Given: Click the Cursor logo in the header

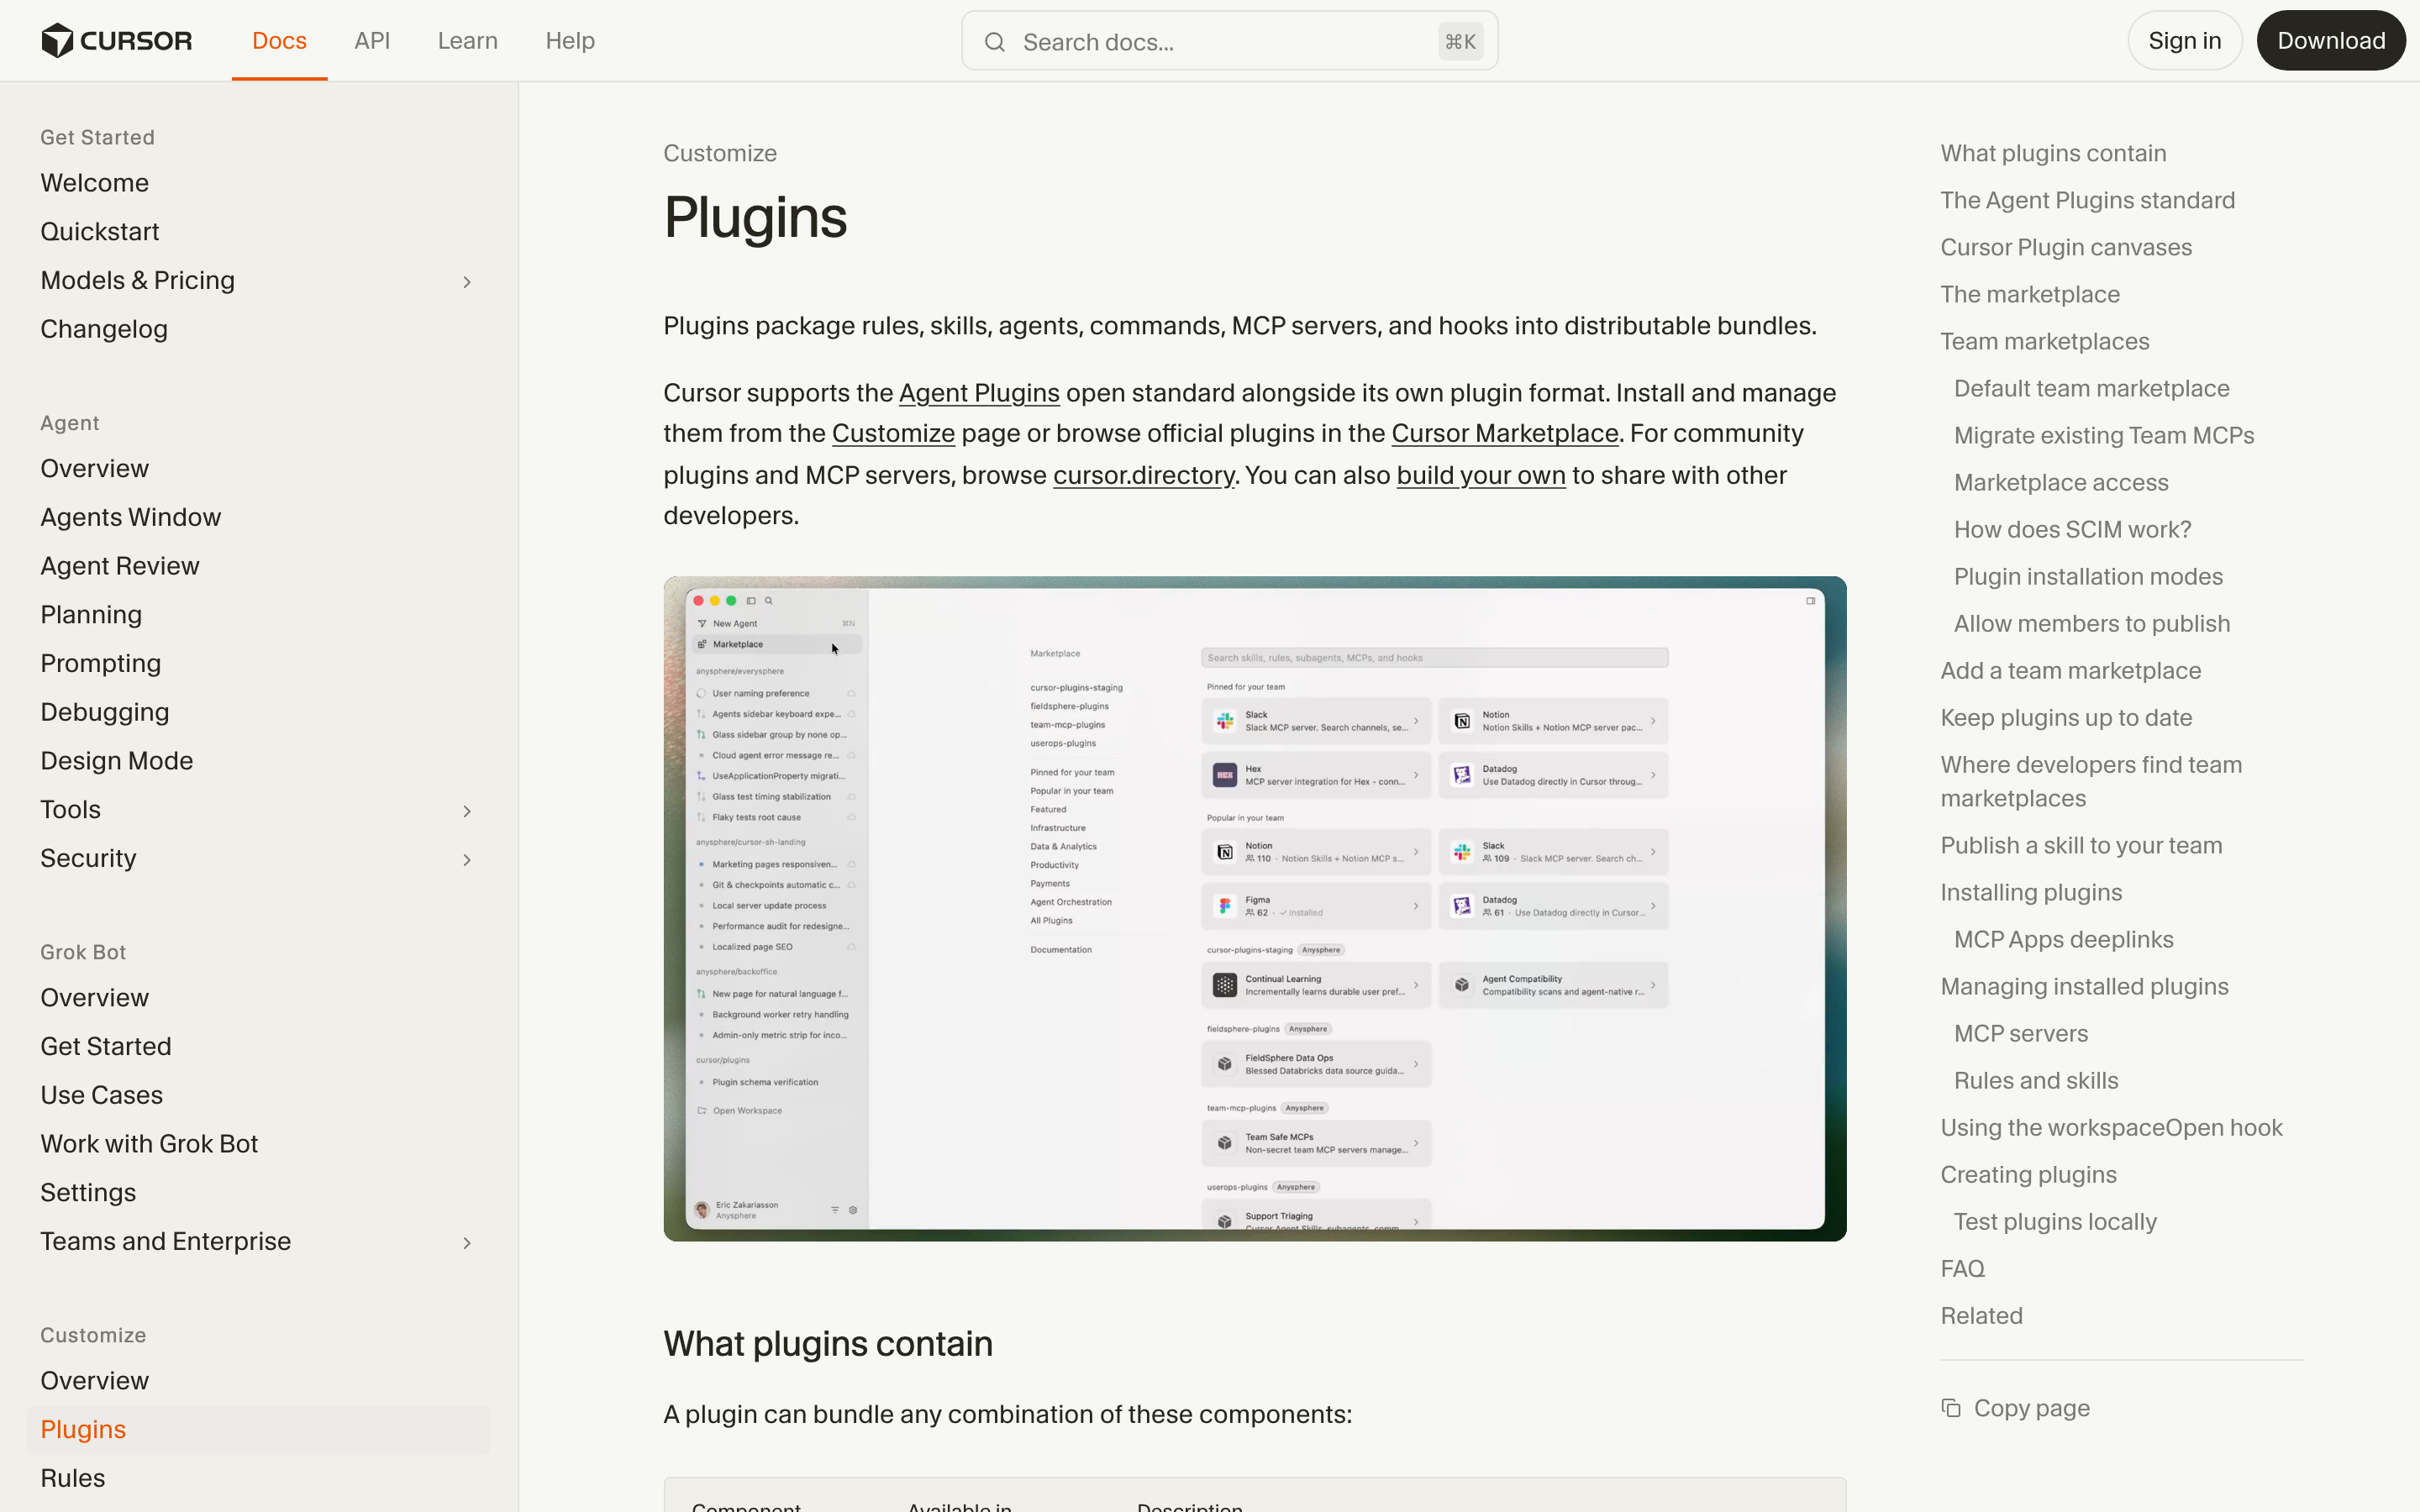Looking at the screenshot, I should [x=116, y=40].
